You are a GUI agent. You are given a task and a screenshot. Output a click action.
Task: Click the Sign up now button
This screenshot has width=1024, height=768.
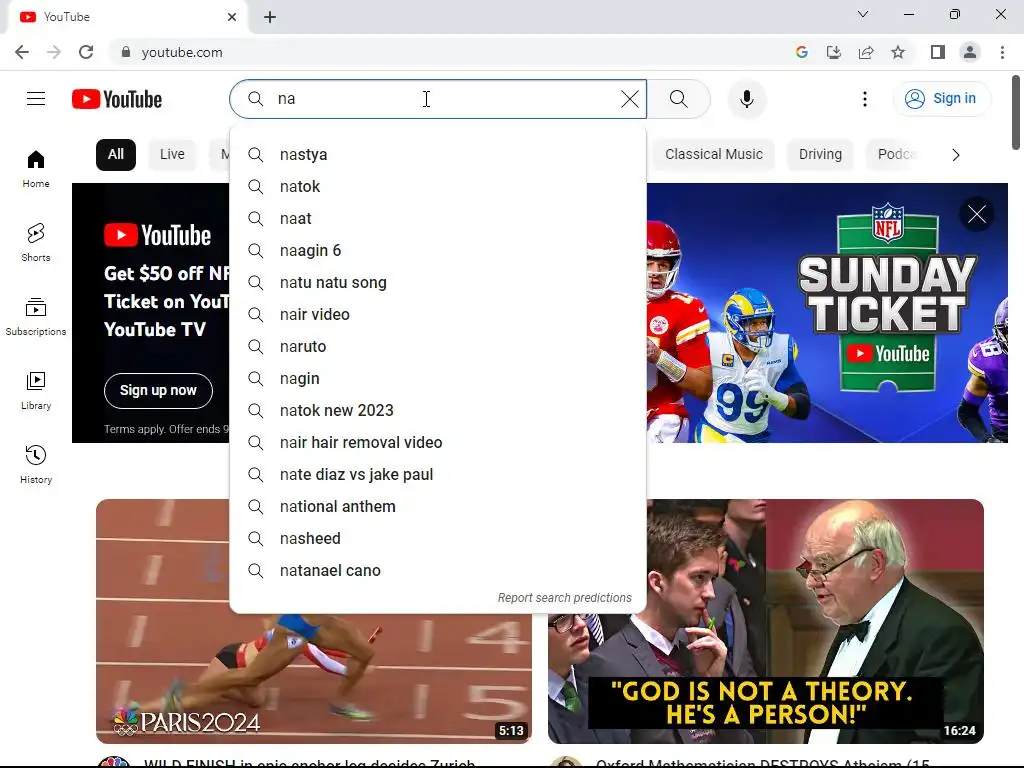point(158,391)
